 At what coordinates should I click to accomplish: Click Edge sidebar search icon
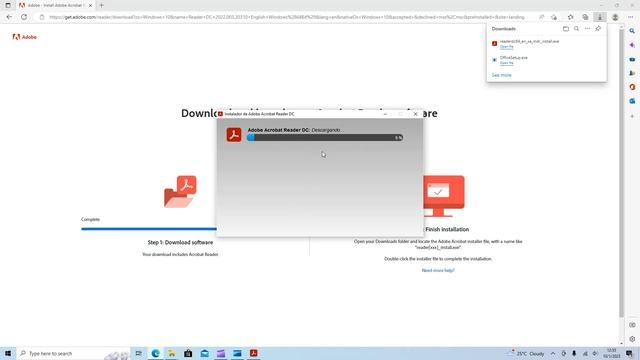click(632, 31)
